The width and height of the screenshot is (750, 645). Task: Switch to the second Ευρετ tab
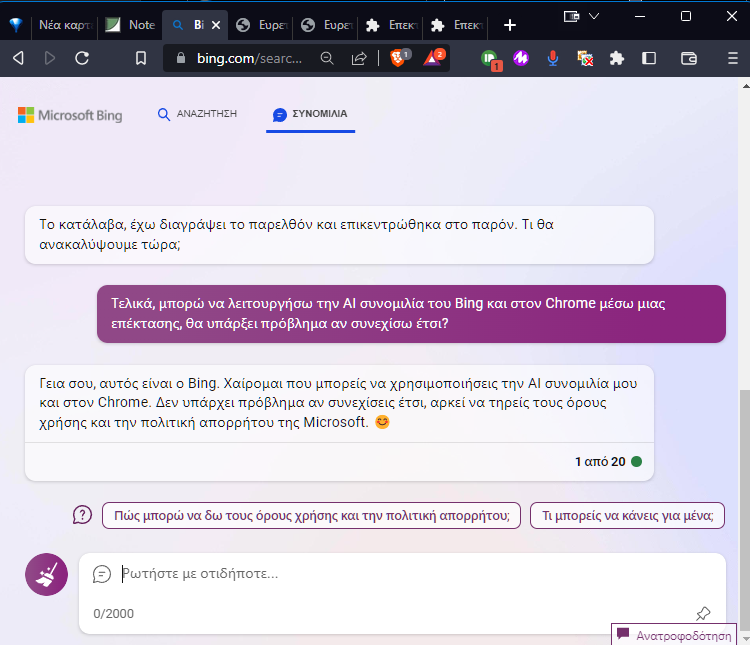point(327,25)
